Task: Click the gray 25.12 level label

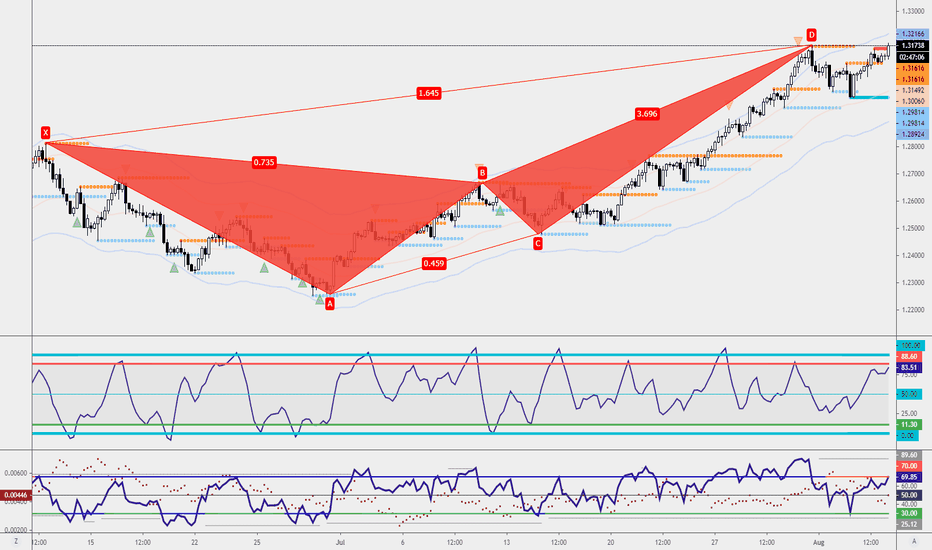Action: pyautogui.click(x=909, y=524)
